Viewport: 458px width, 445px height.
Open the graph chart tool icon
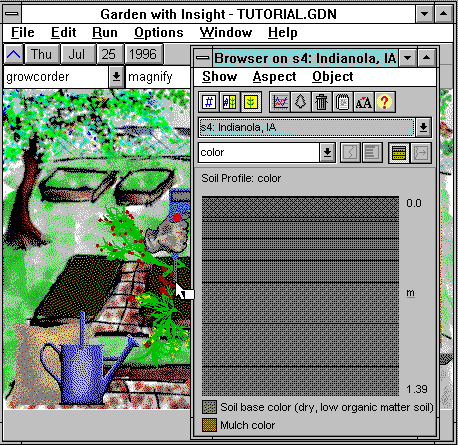(x=280, y=102)
